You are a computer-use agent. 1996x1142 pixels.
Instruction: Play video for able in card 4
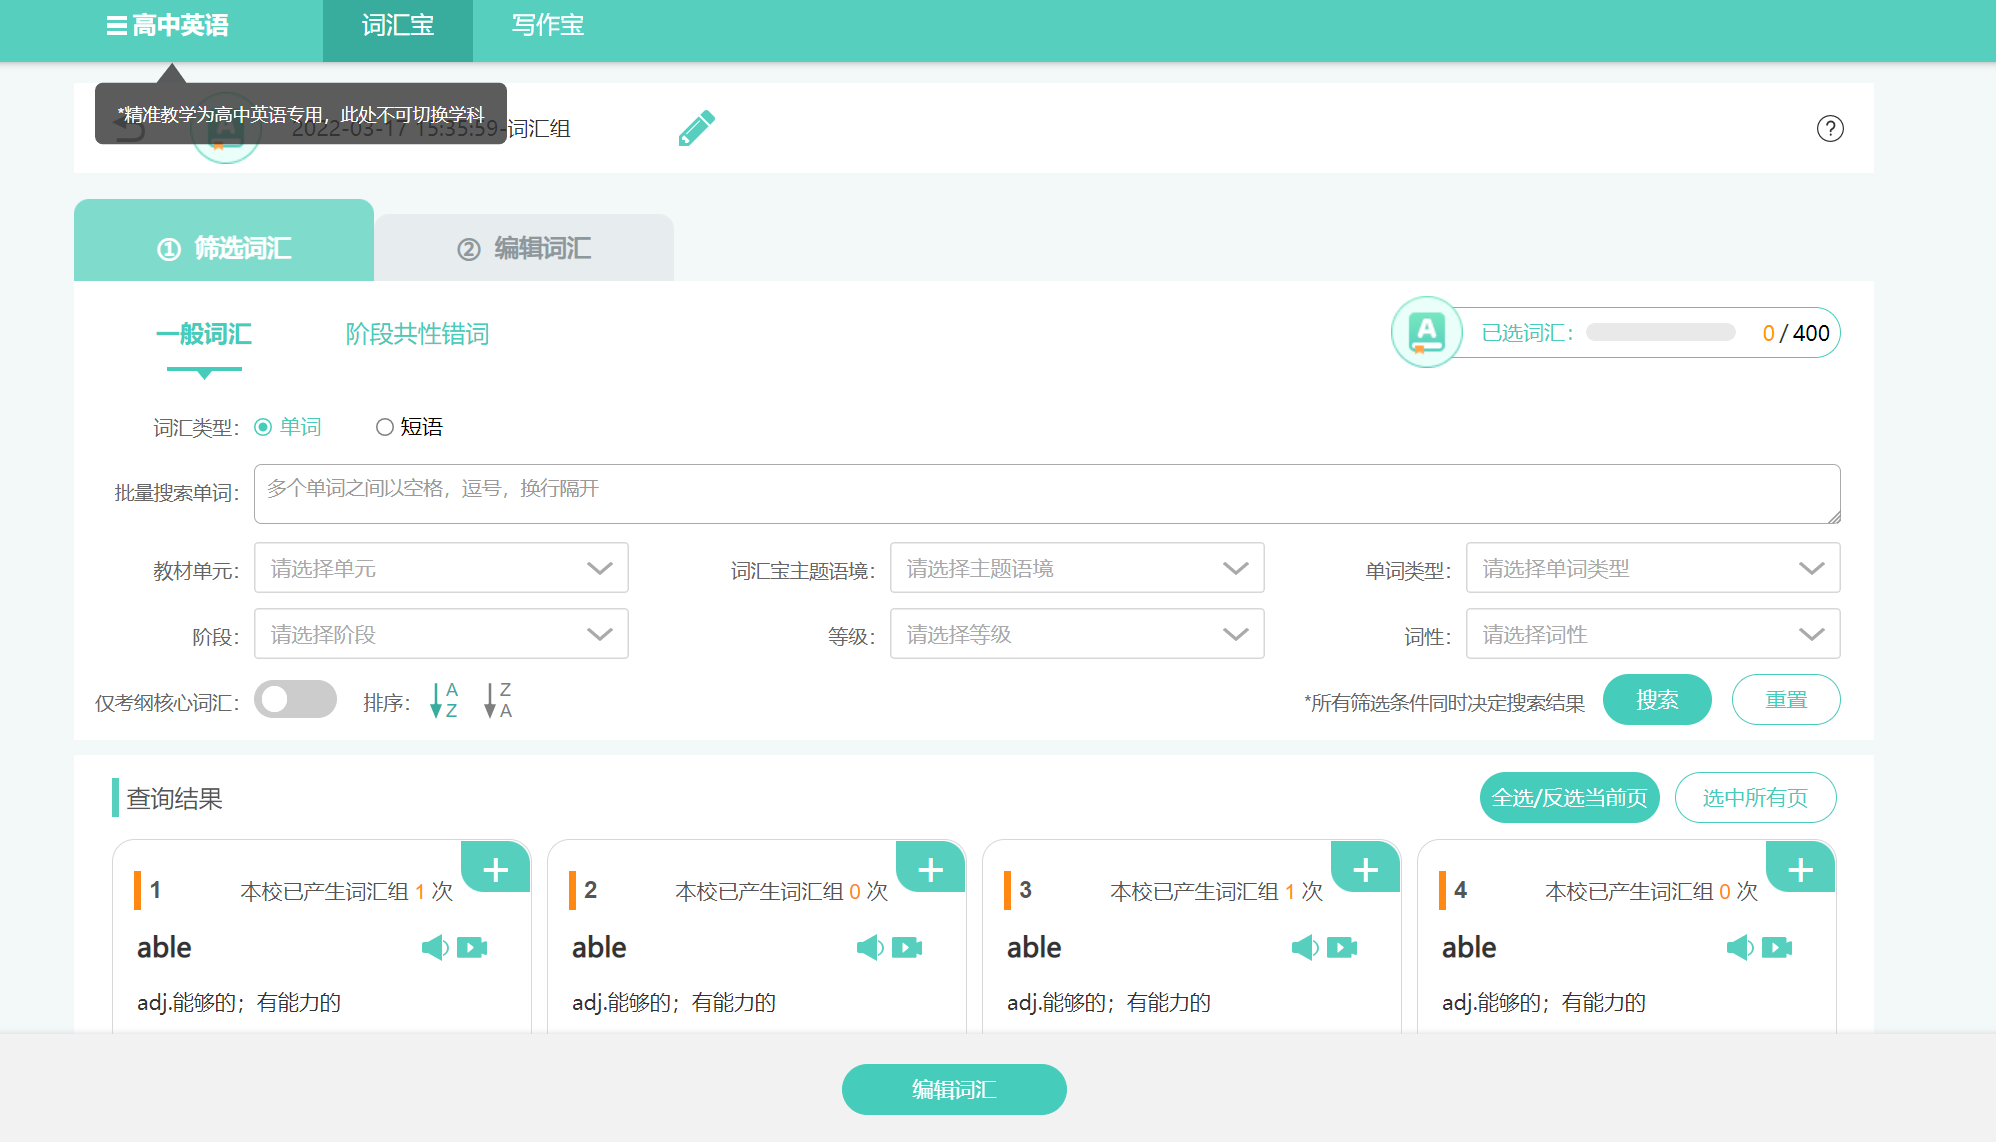pos(1777,947)
